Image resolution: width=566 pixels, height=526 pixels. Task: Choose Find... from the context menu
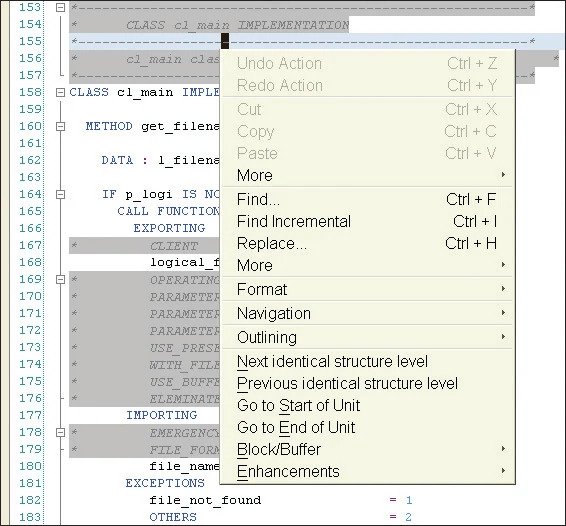tap(367, 199)
